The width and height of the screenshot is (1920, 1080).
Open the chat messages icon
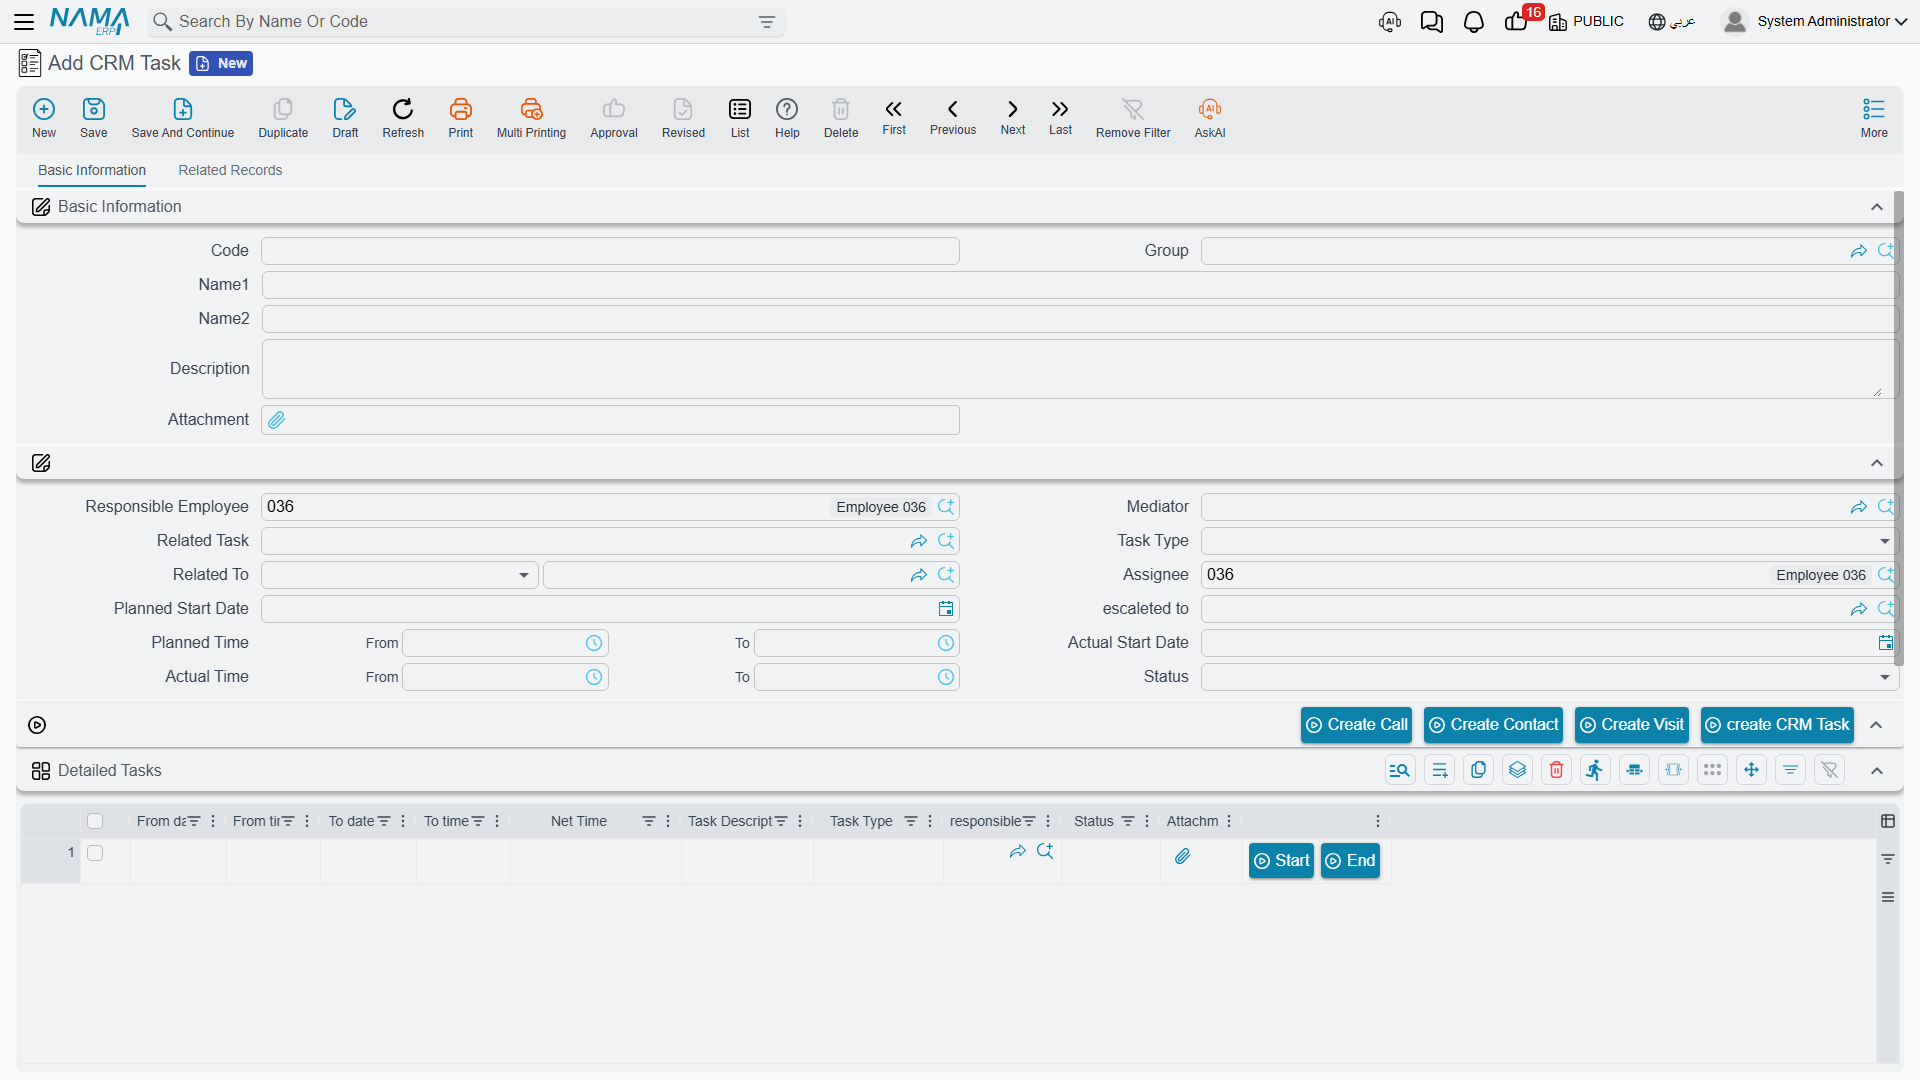click(1431, 22)
